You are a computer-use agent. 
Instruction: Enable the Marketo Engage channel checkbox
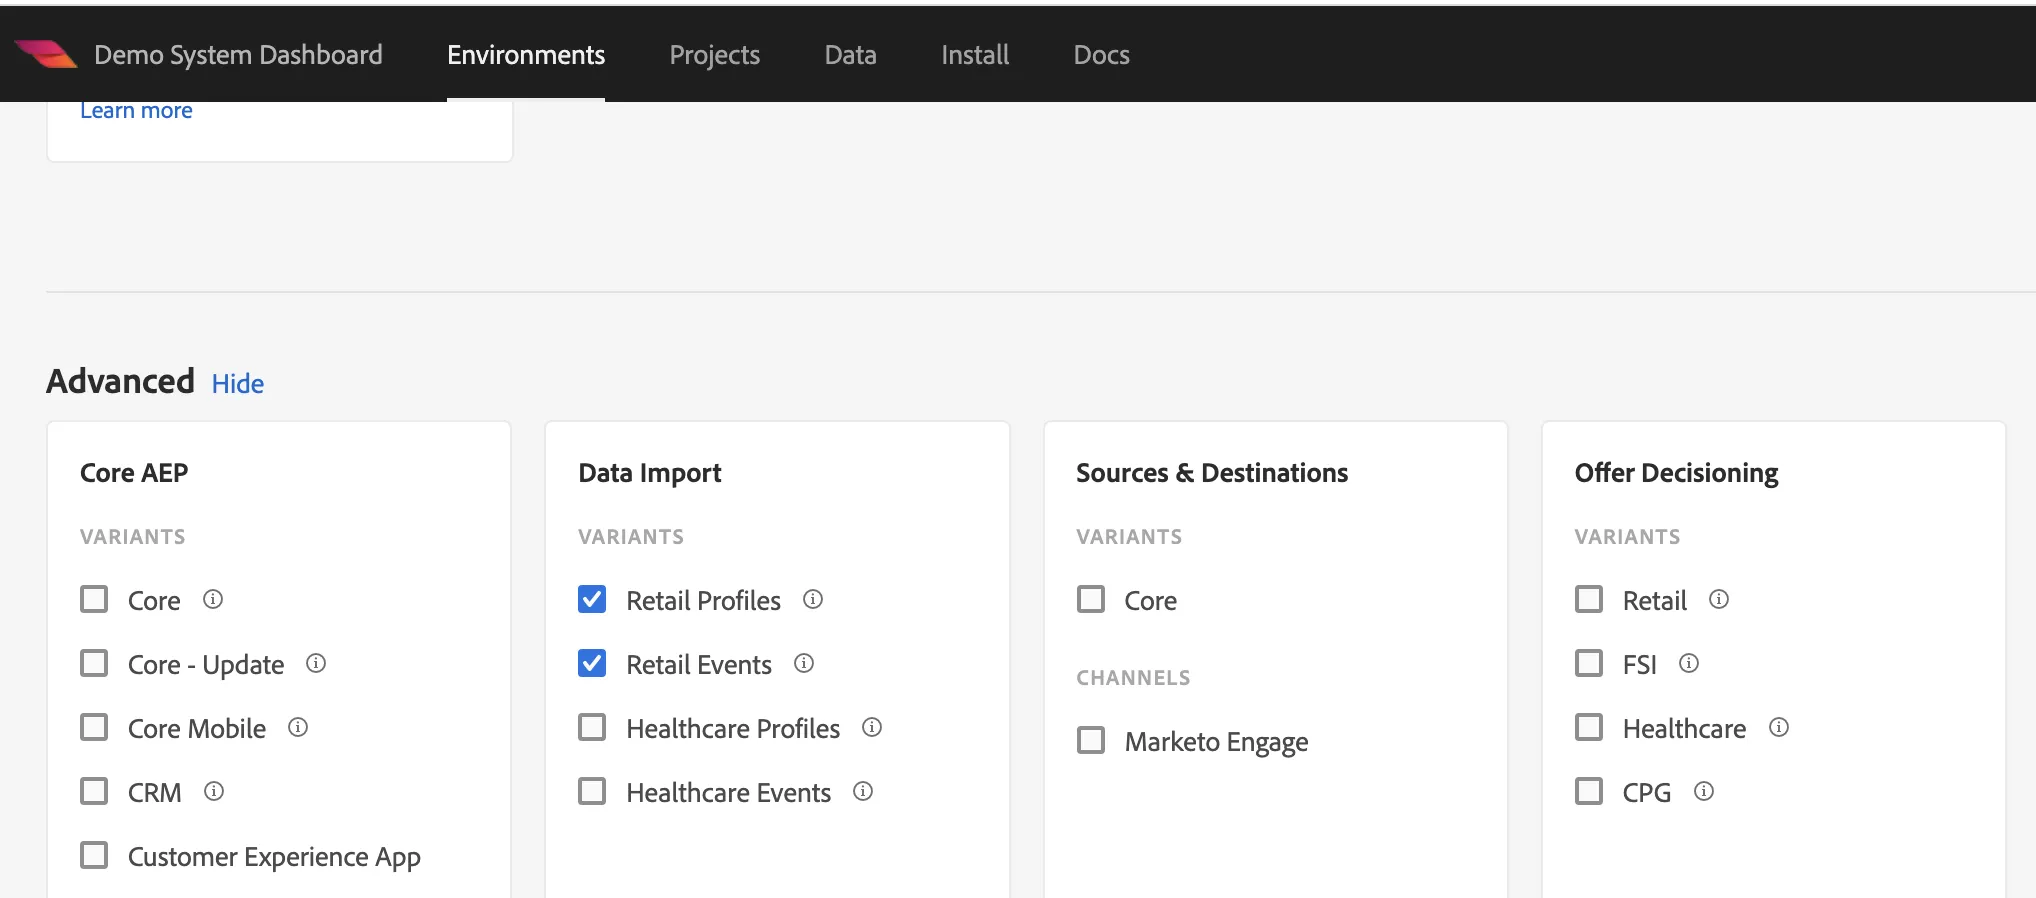point(1091,740)
